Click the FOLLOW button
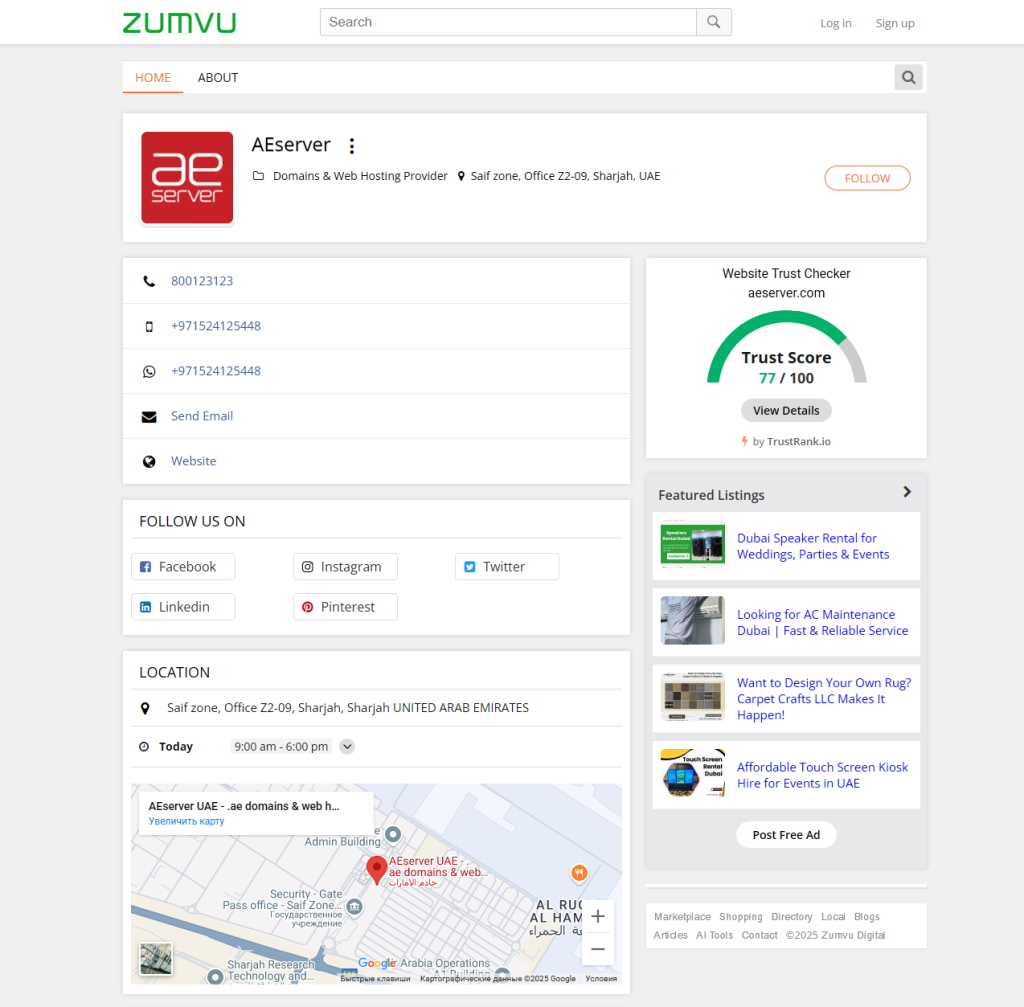 867,178
